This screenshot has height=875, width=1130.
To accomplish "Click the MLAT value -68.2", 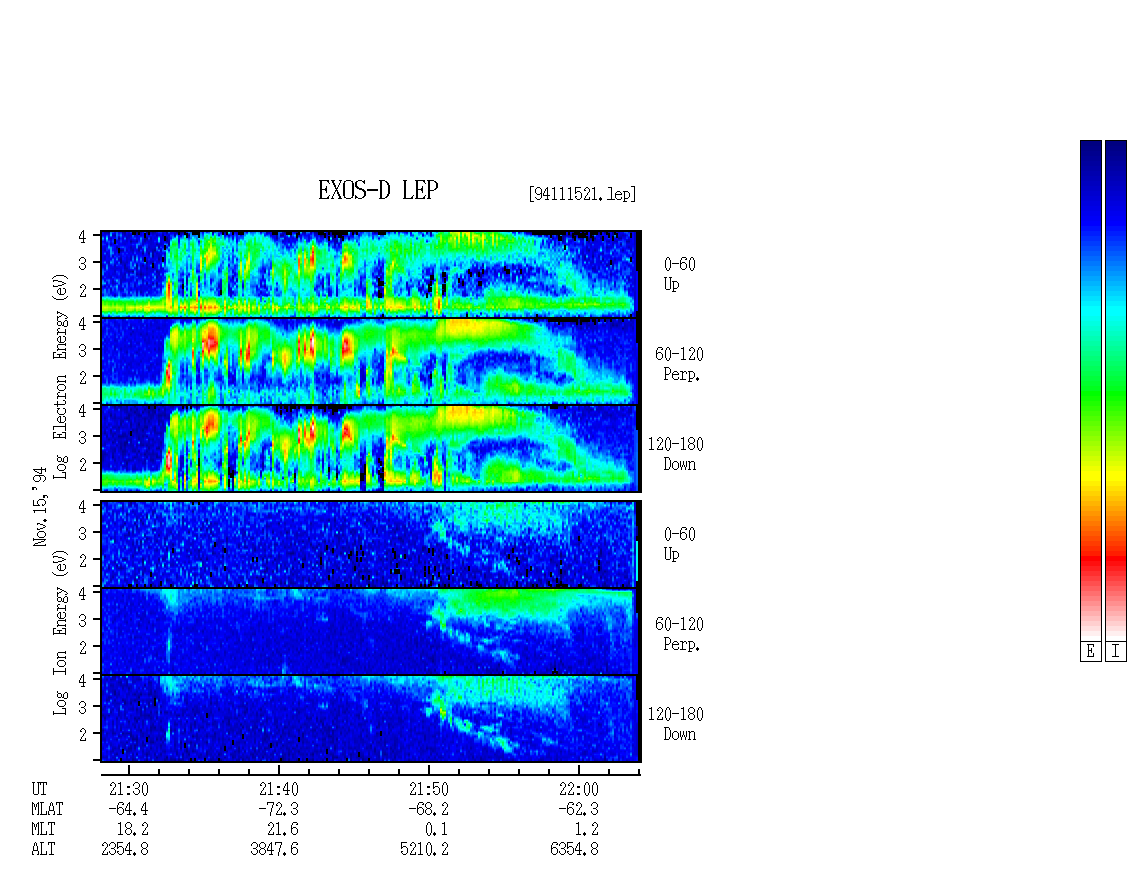I will 428,809.
